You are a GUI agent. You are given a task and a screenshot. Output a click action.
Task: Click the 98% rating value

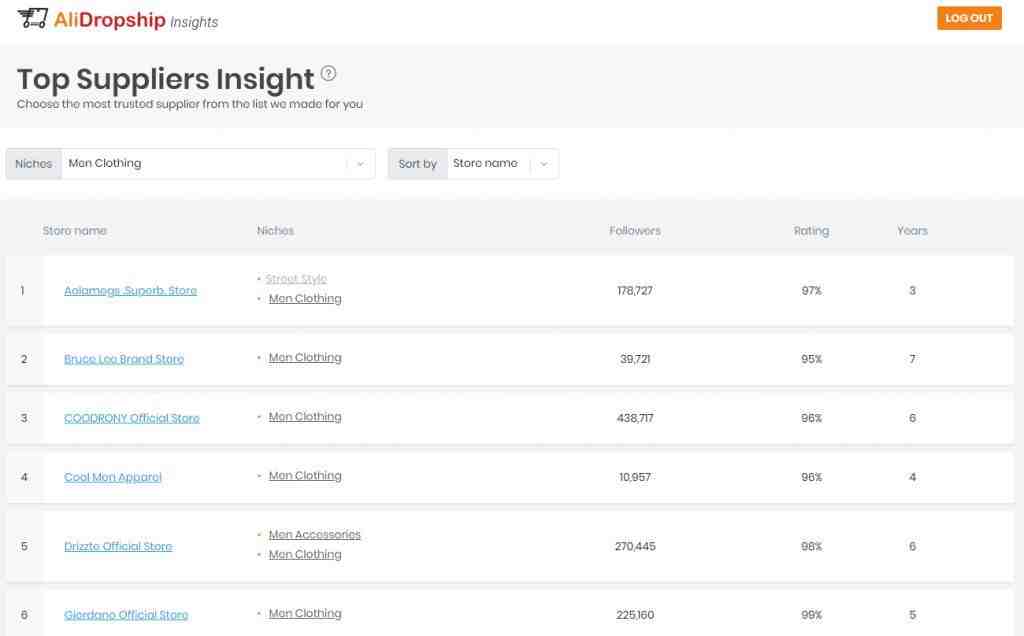(812, 546)
